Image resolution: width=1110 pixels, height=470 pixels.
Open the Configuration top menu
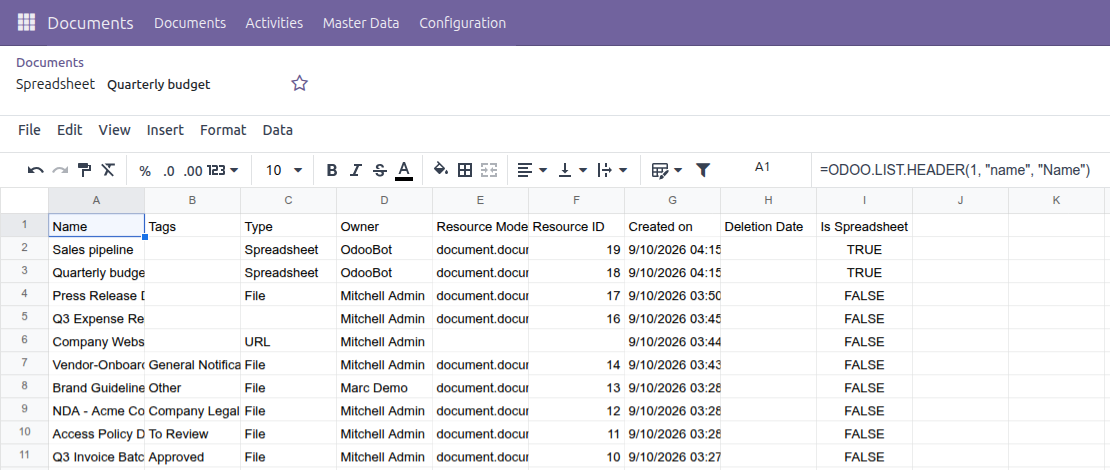pos(462,23)
